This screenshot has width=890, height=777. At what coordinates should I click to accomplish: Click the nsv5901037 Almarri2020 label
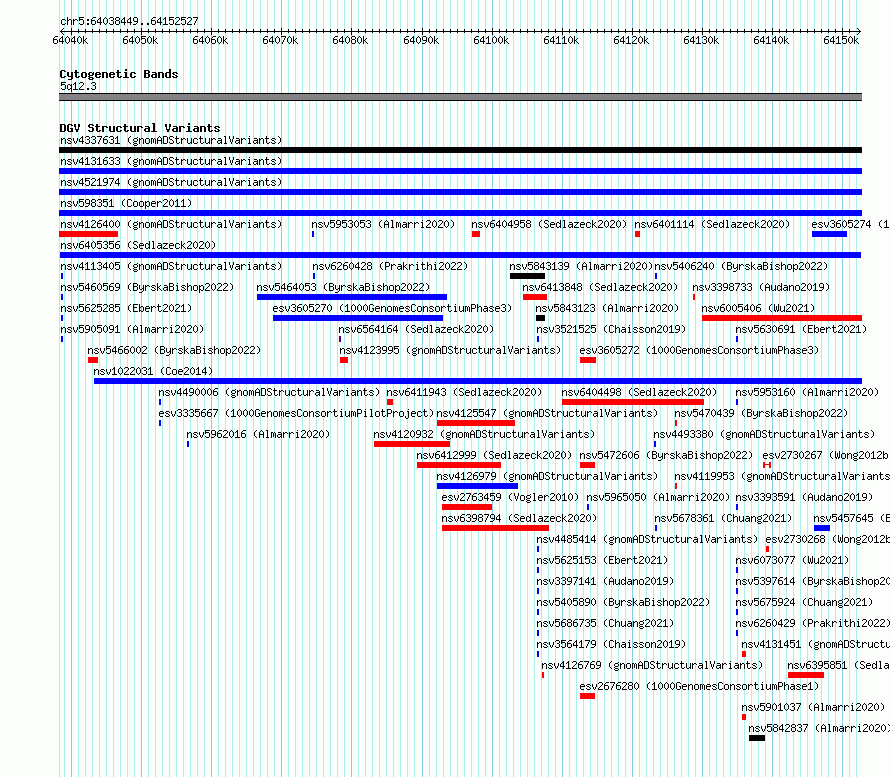[813, 707]
